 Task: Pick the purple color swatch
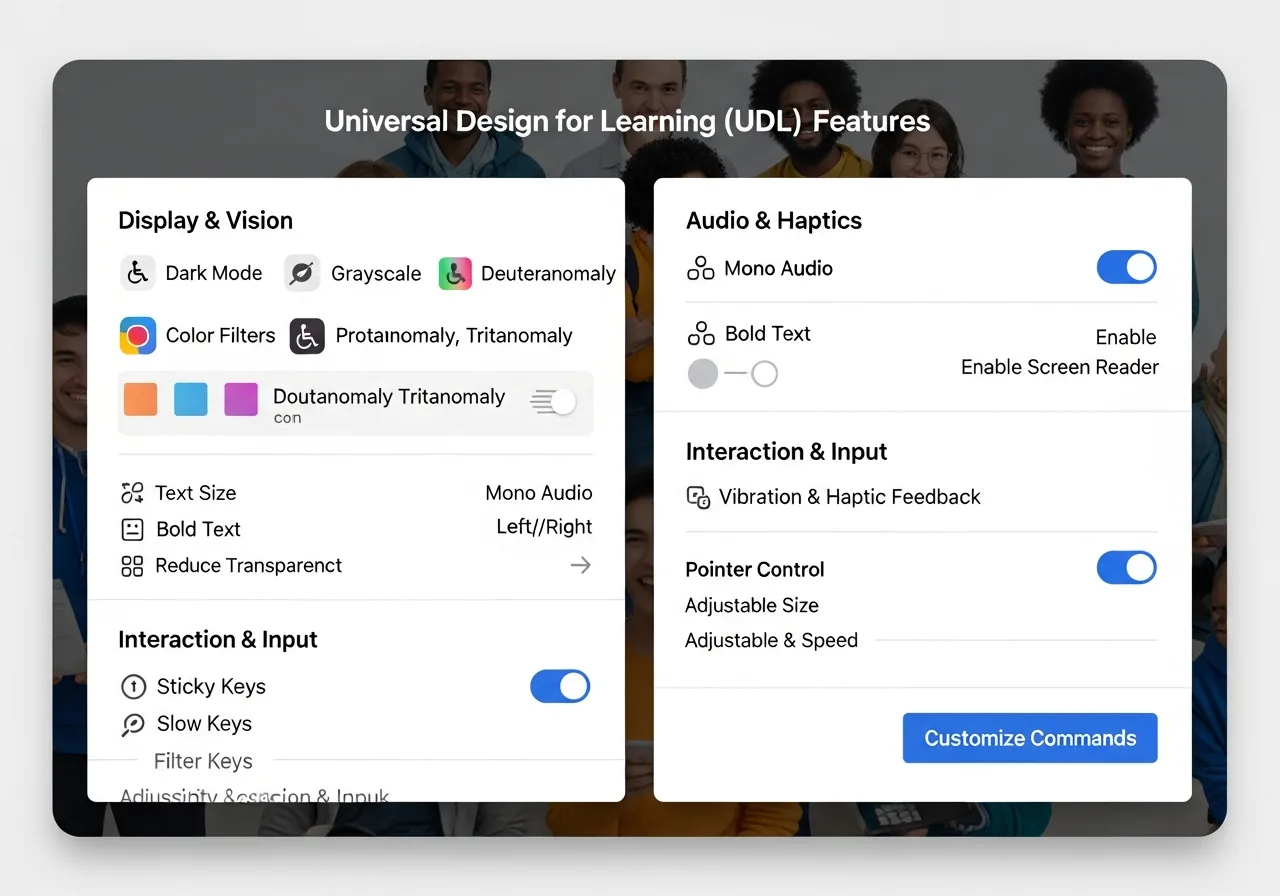[x=241, y=398]
